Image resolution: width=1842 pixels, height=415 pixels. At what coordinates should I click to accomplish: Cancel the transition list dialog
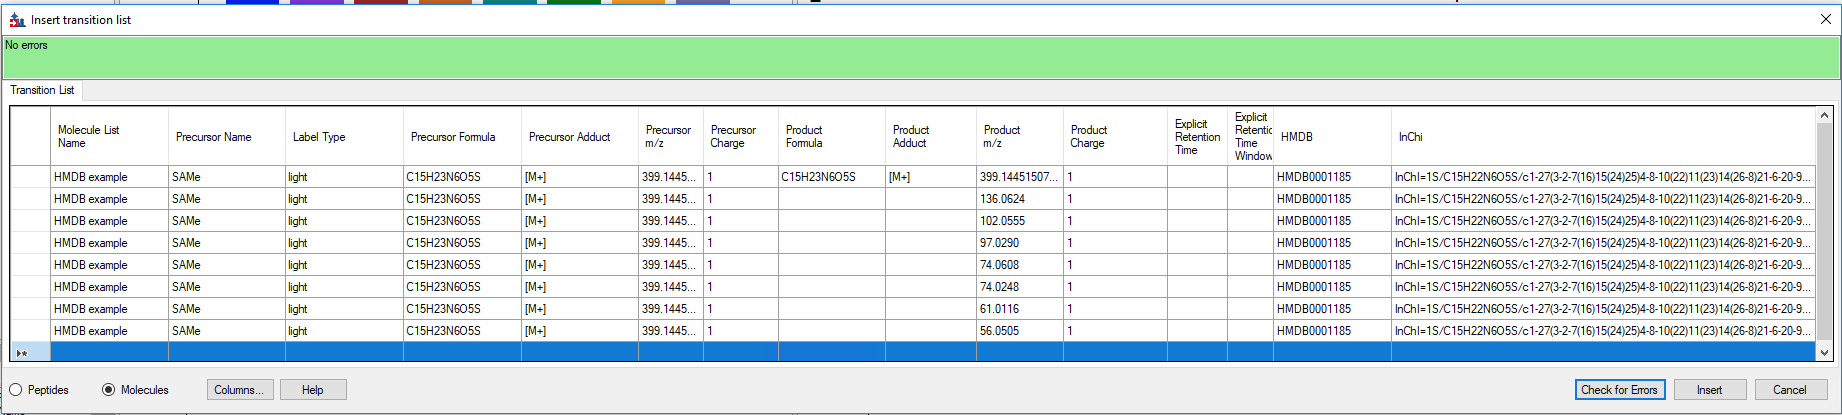(1789, 390)
